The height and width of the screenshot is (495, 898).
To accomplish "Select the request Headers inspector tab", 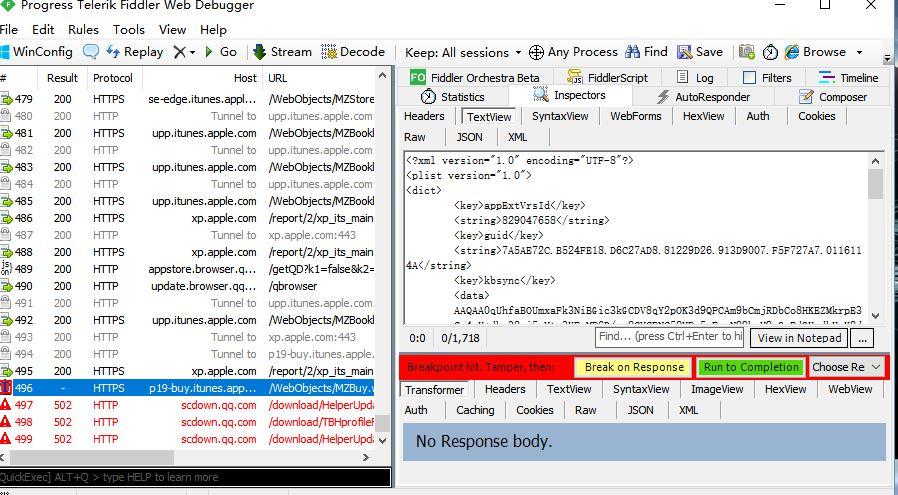I will click(424, 116).
